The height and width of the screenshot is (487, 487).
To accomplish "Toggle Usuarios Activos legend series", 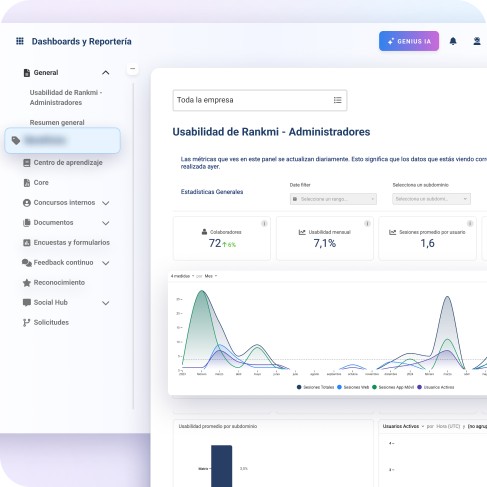I will [436, 387].
